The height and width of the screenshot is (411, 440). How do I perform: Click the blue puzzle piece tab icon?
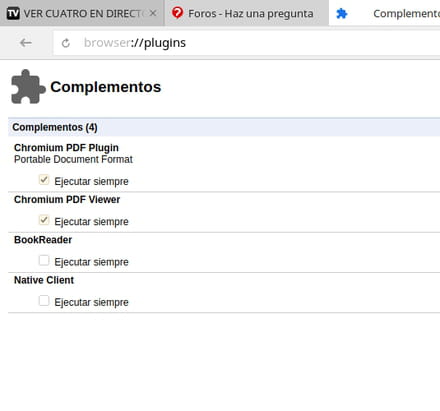tap(342, 14)
